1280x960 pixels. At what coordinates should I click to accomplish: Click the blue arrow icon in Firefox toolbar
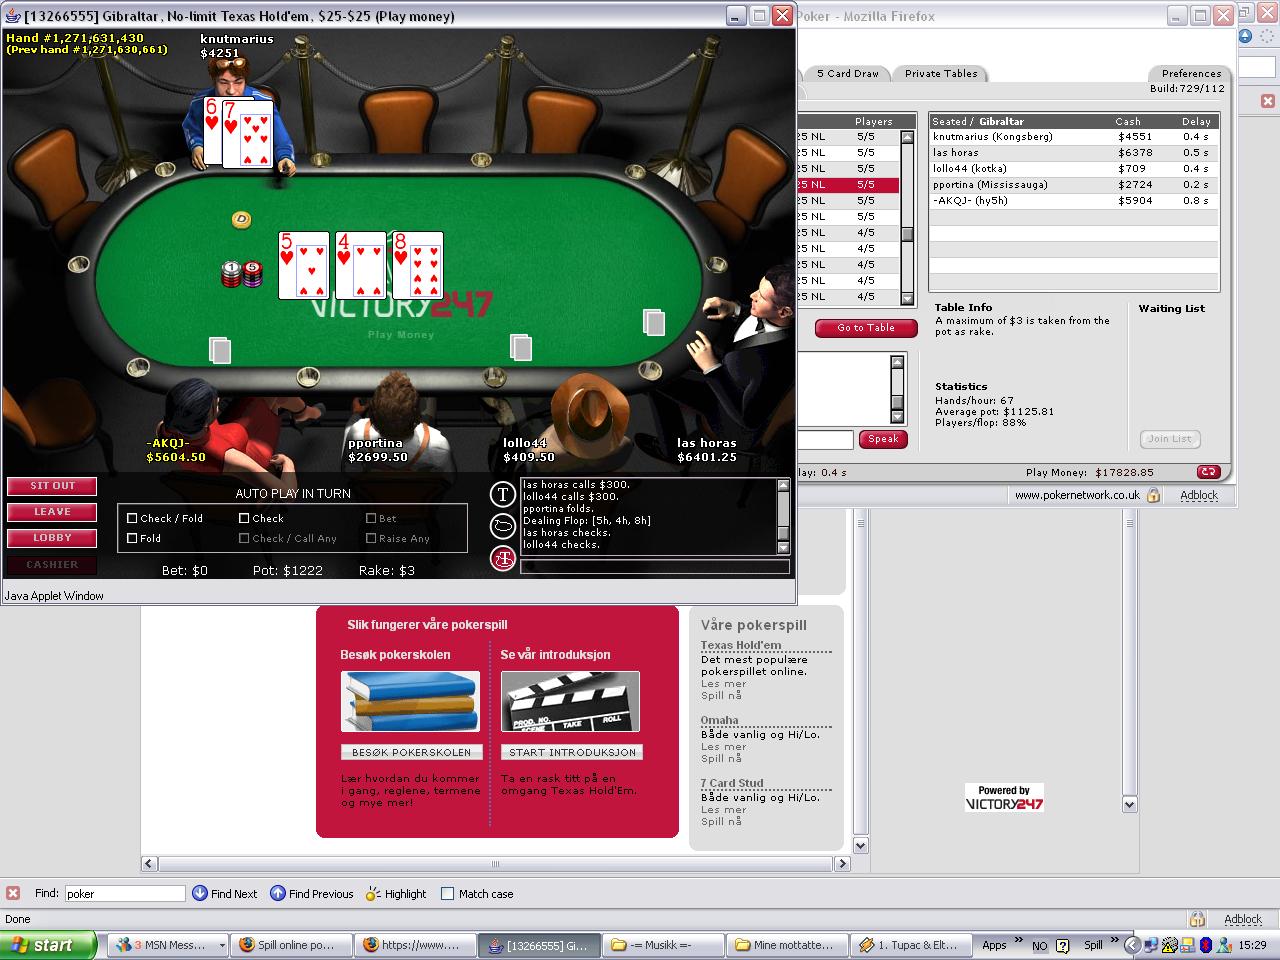click(x=1246, y=37)
